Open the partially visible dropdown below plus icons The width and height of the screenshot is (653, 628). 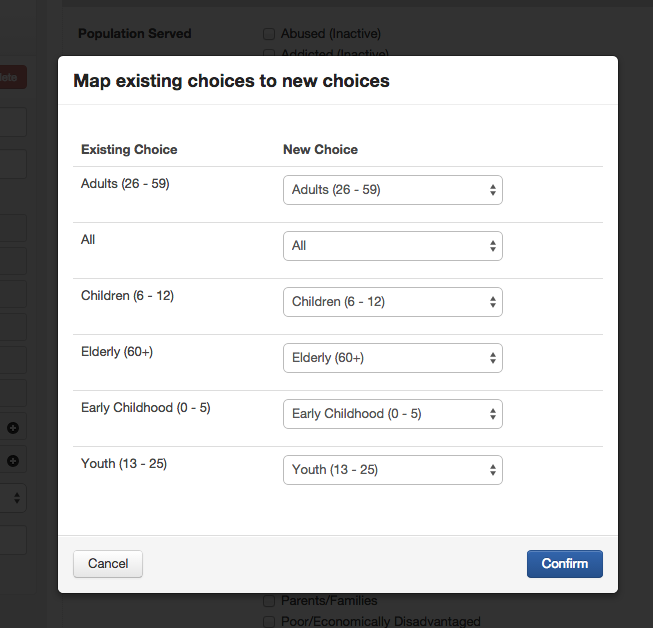click(14, 497)
